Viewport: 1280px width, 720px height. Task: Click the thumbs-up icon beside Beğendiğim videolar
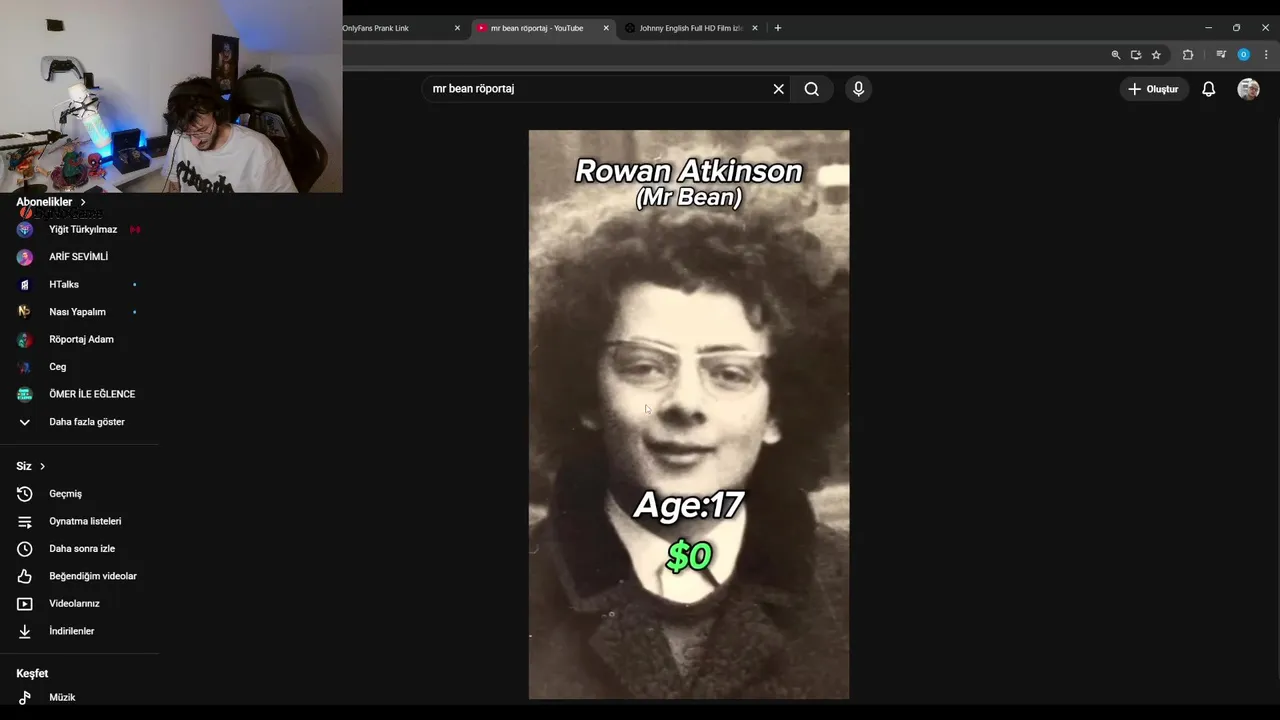click(x=25, y=576)
